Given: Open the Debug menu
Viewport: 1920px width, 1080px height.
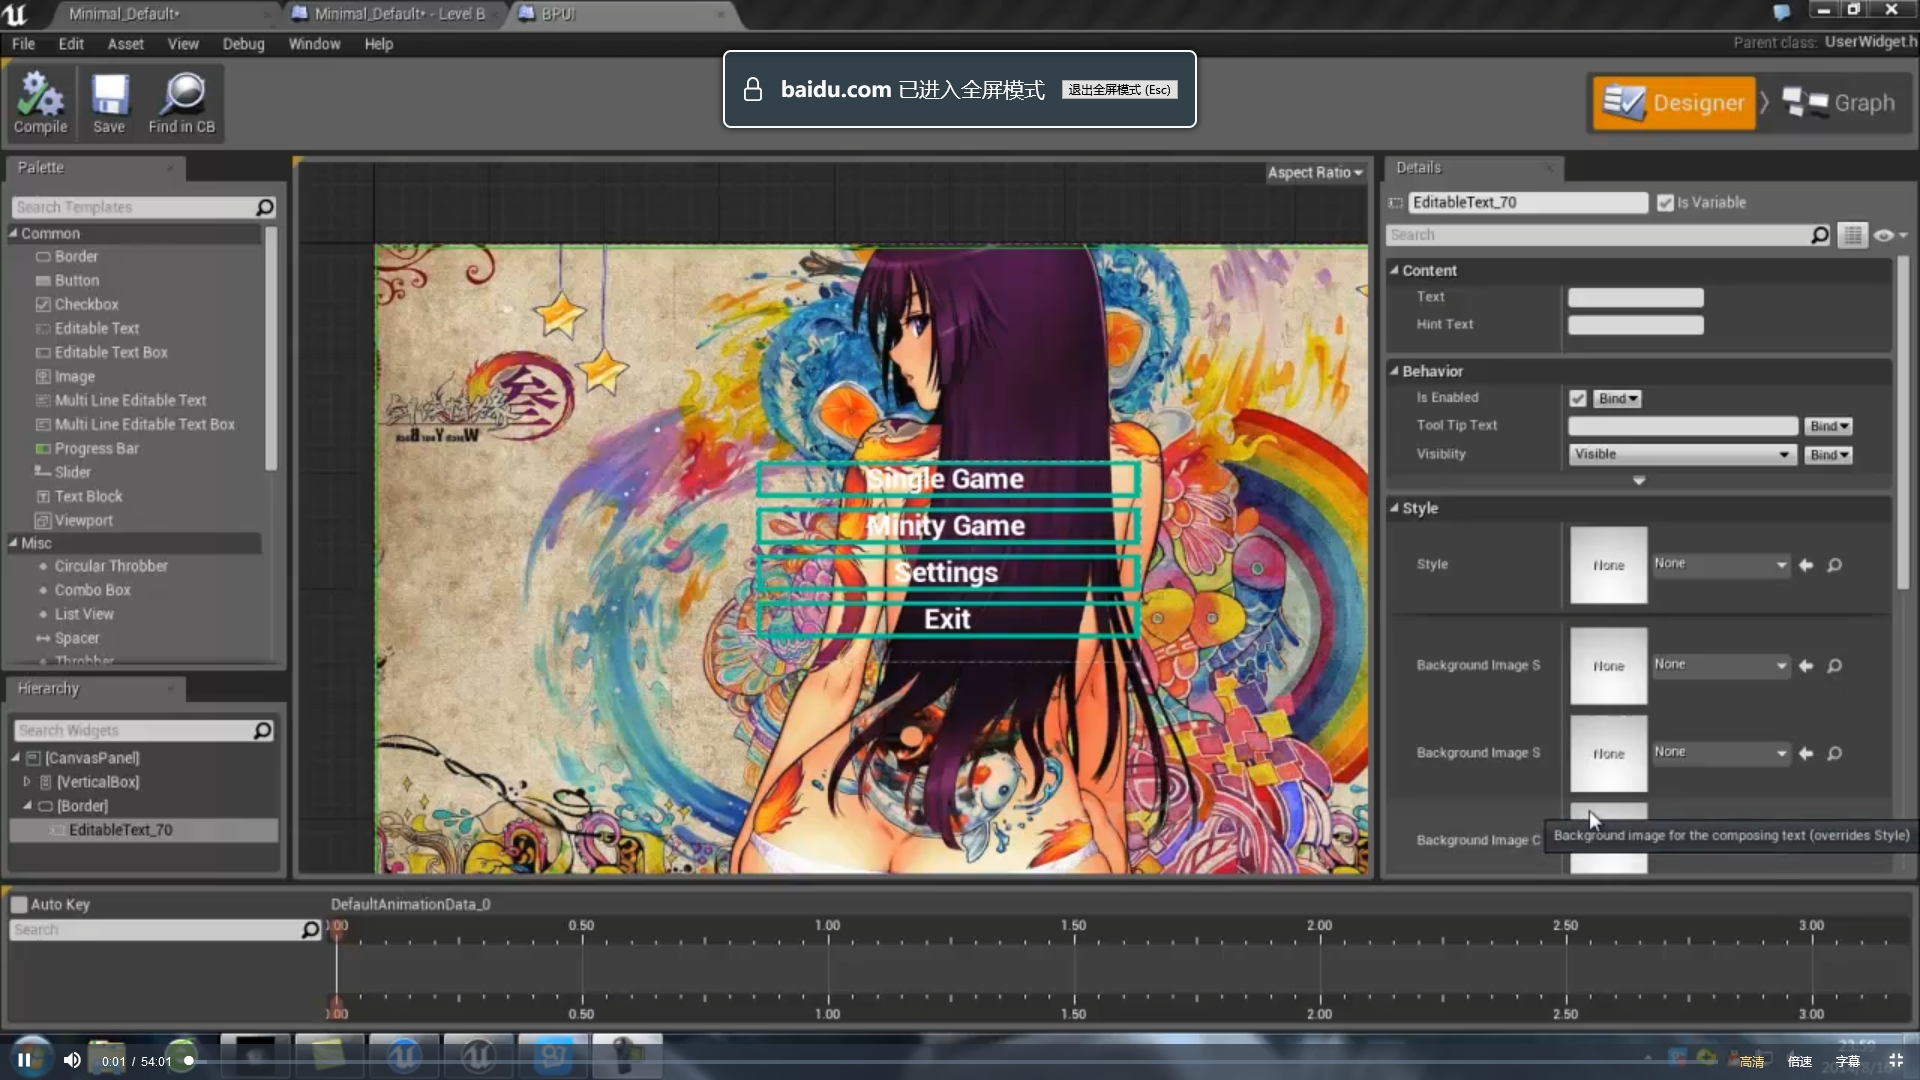Looking at the screenshot, I should 244,44.
